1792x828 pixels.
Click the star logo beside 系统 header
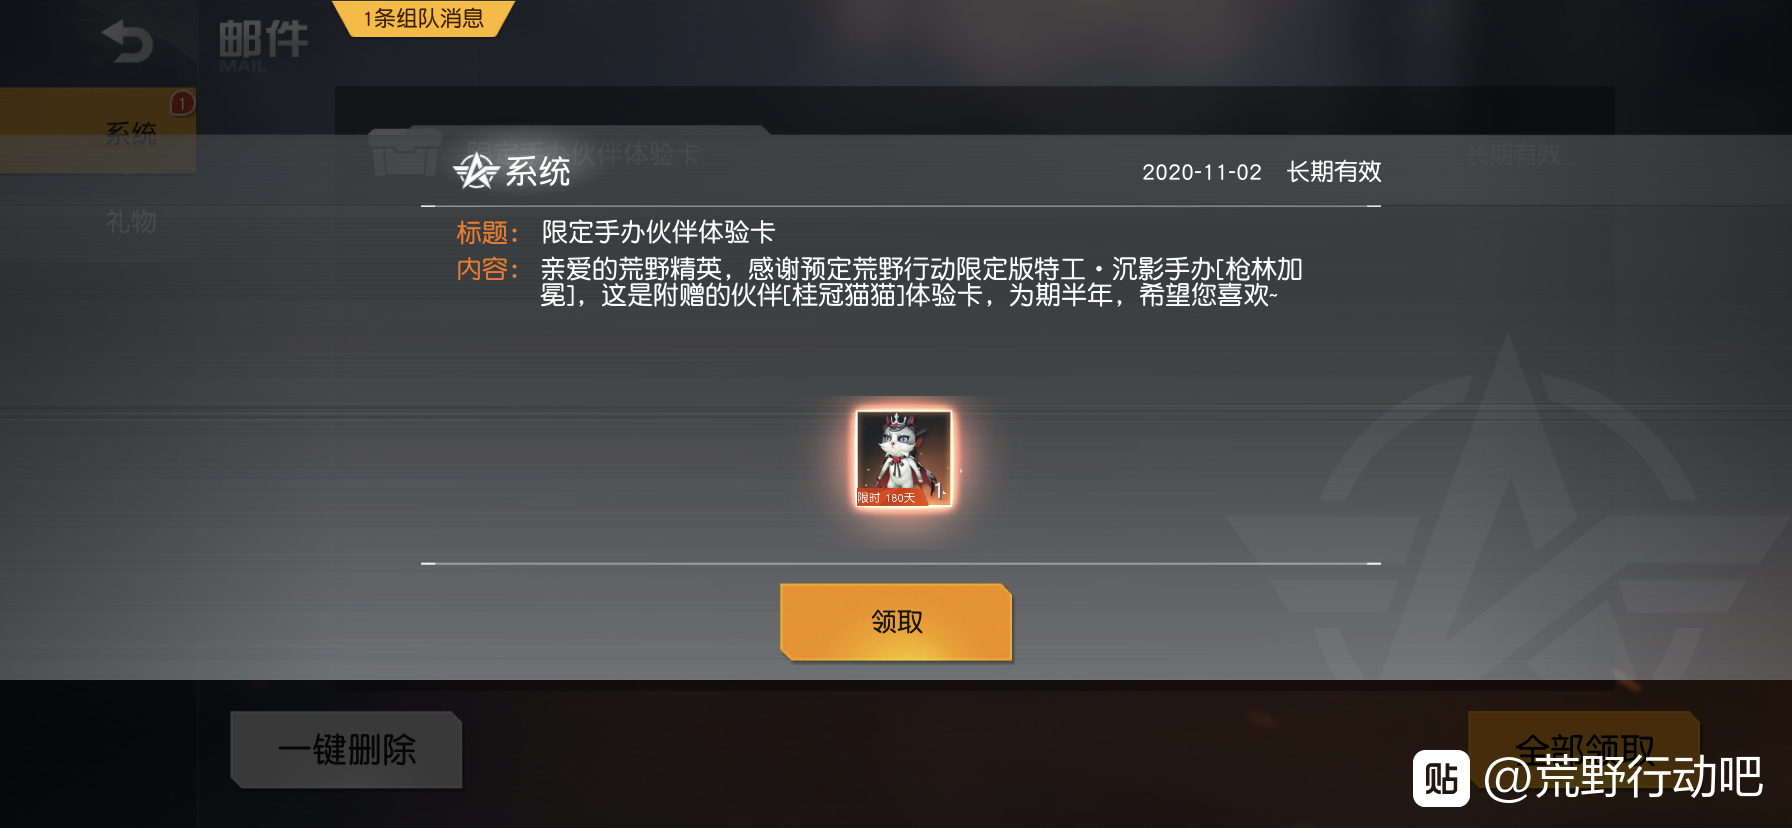[476, 171]
